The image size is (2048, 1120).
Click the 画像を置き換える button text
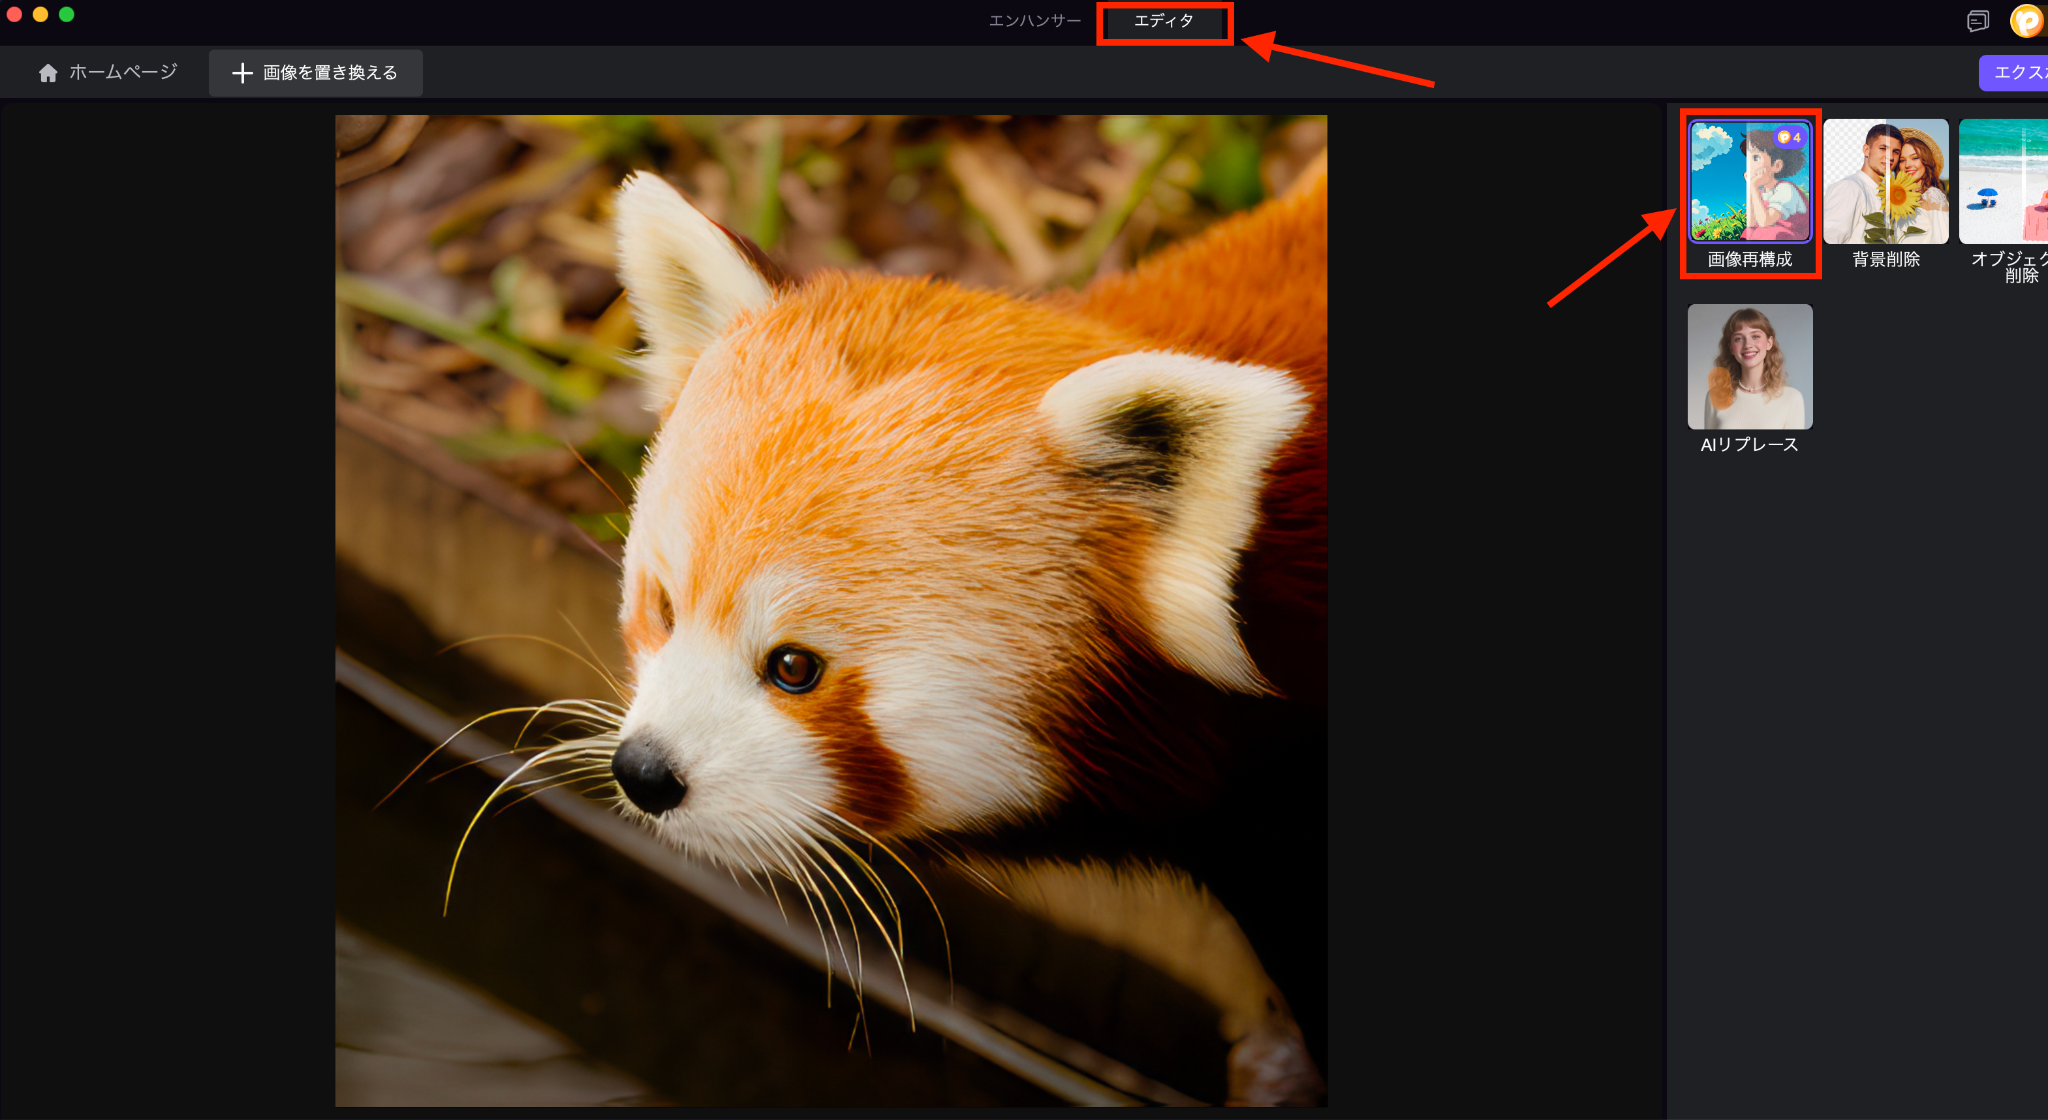tap(330, 73)
